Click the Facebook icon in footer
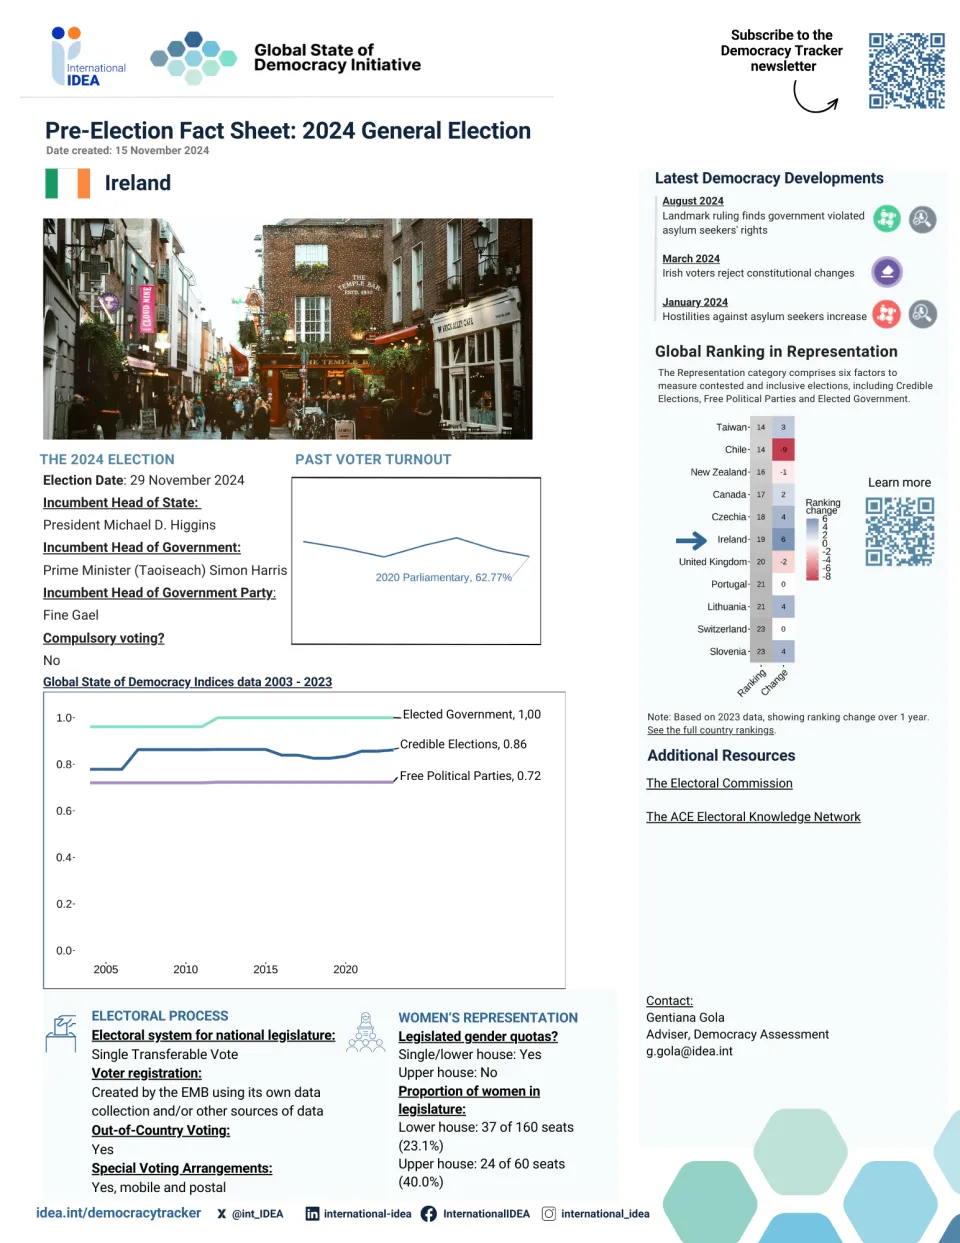The width and height of the screenshot is (960, 1243). [x=428, y=1214]
